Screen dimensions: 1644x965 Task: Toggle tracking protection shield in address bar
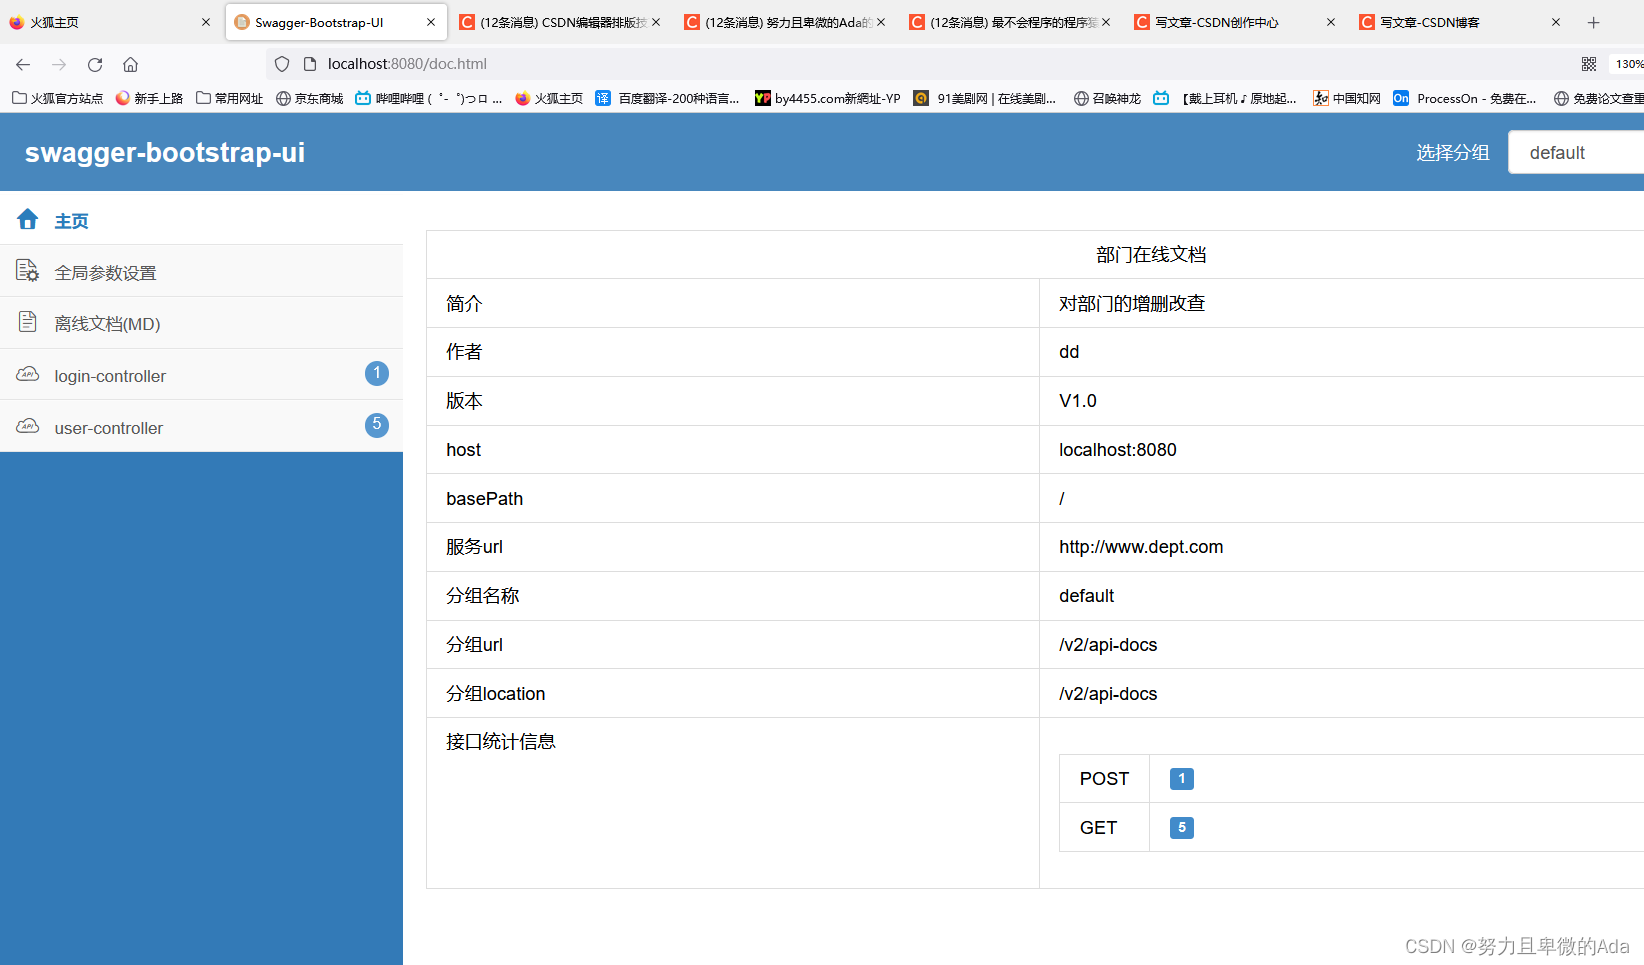pyautogui.click(x=282, y=63)
